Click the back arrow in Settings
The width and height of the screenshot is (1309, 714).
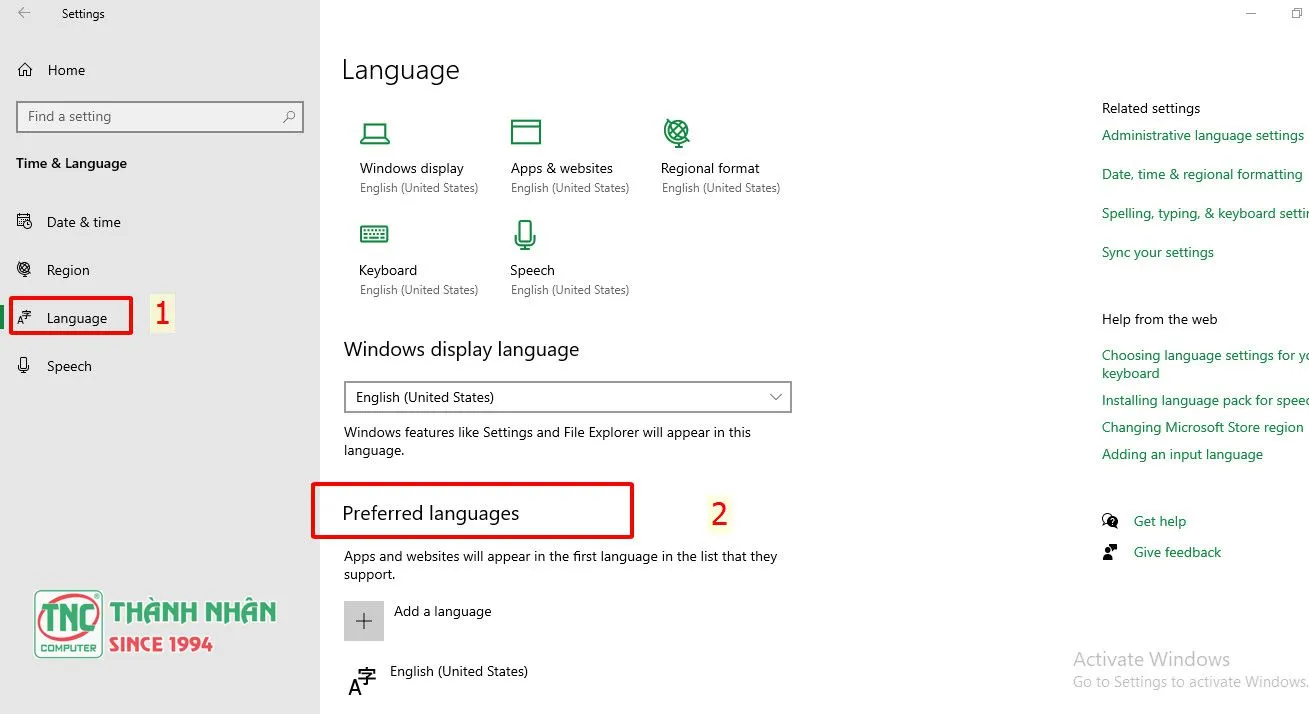[23, 13]
